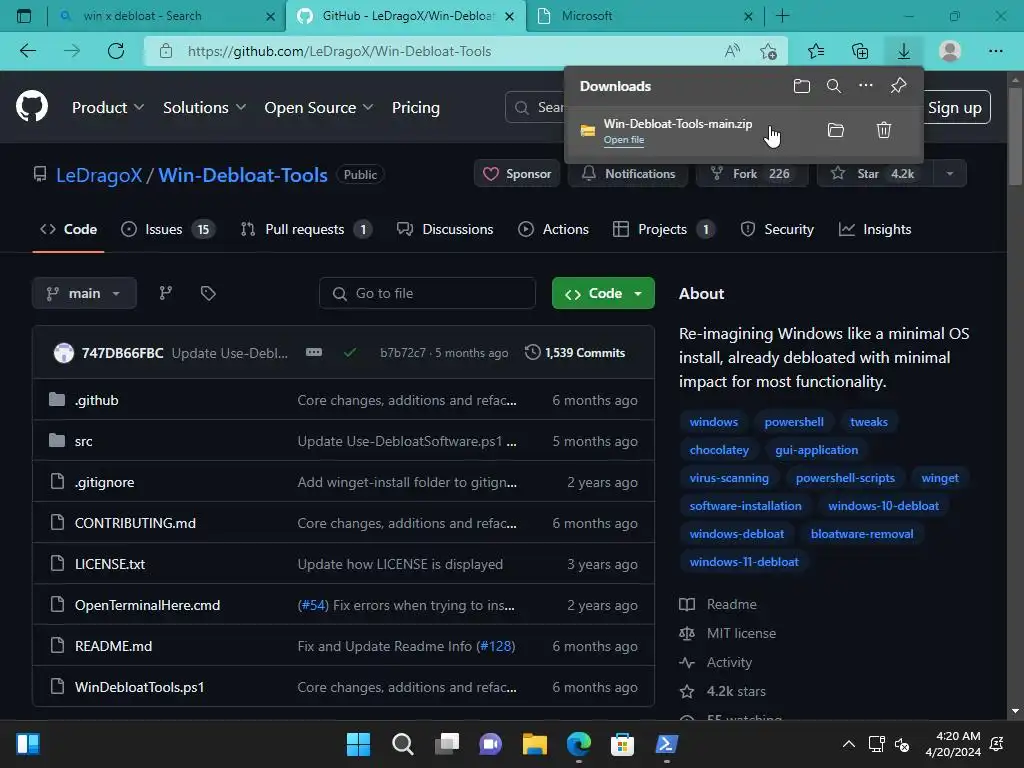Delete Win-Debloat-Tools-main.zip download entry
Screen dimensions: 1024x768
[884, 130]
